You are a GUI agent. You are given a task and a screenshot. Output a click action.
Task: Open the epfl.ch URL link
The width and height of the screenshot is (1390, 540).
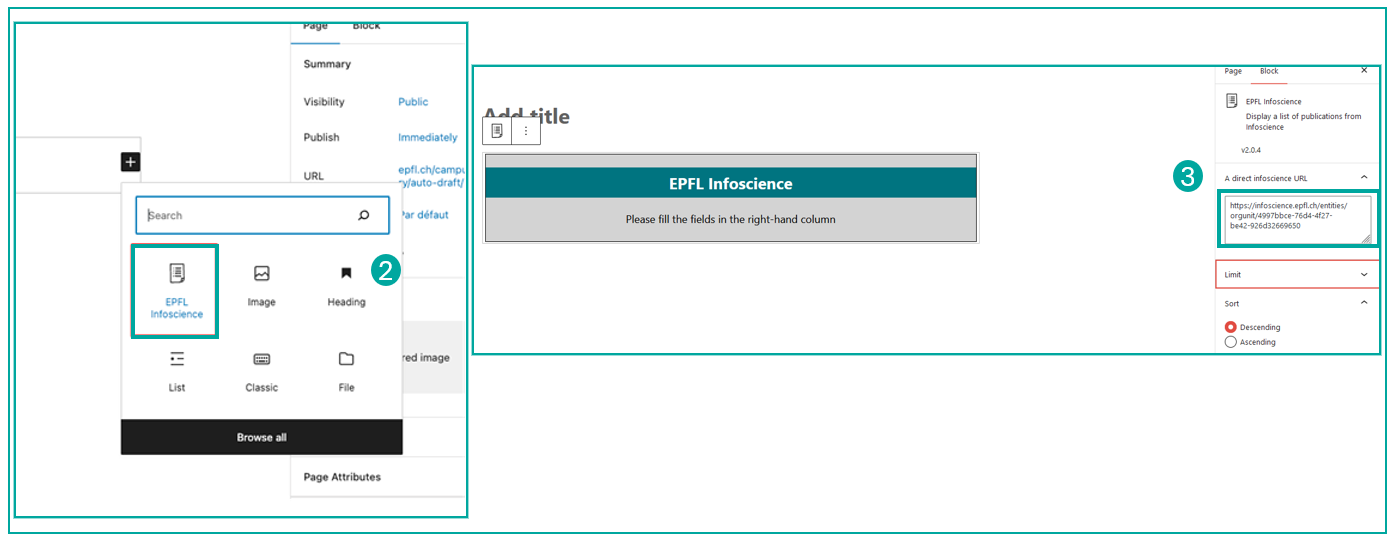(x=431, y=176)
